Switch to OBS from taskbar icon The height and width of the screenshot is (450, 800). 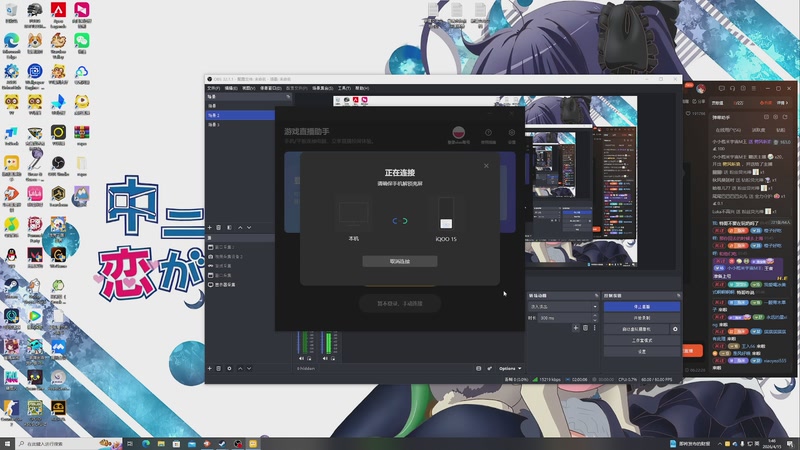pyautogui.click(x=238, y=444)
